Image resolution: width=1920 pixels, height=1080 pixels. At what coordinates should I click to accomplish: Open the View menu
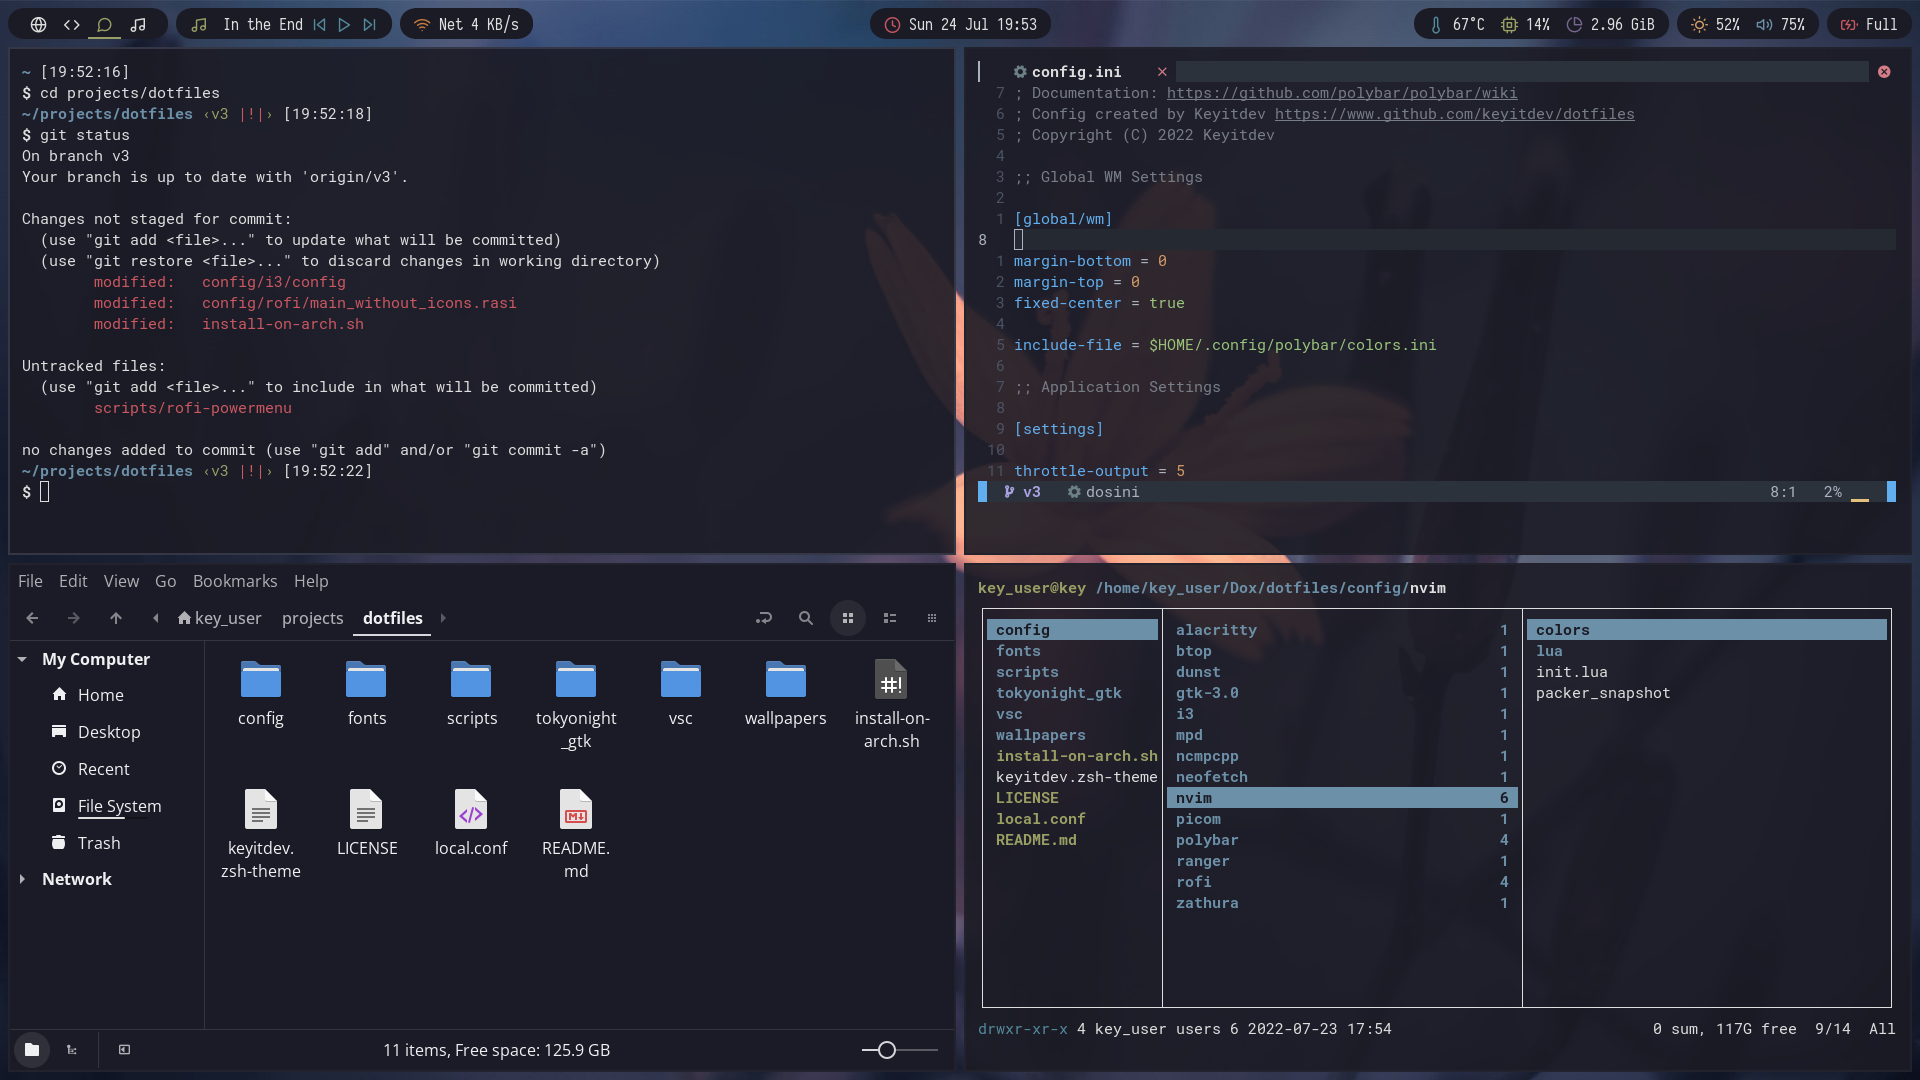pyautogui.click(x=121, y=581)
